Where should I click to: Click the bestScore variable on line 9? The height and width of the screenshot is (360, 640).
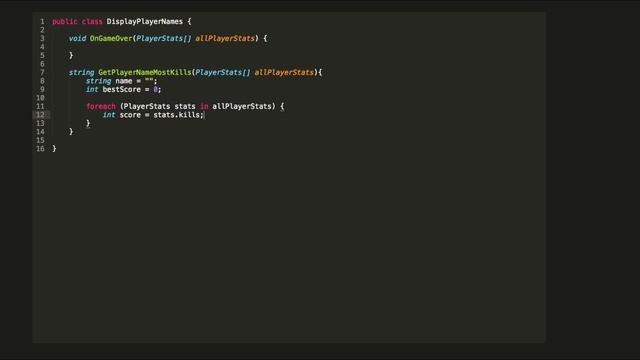tap(122, 89)
